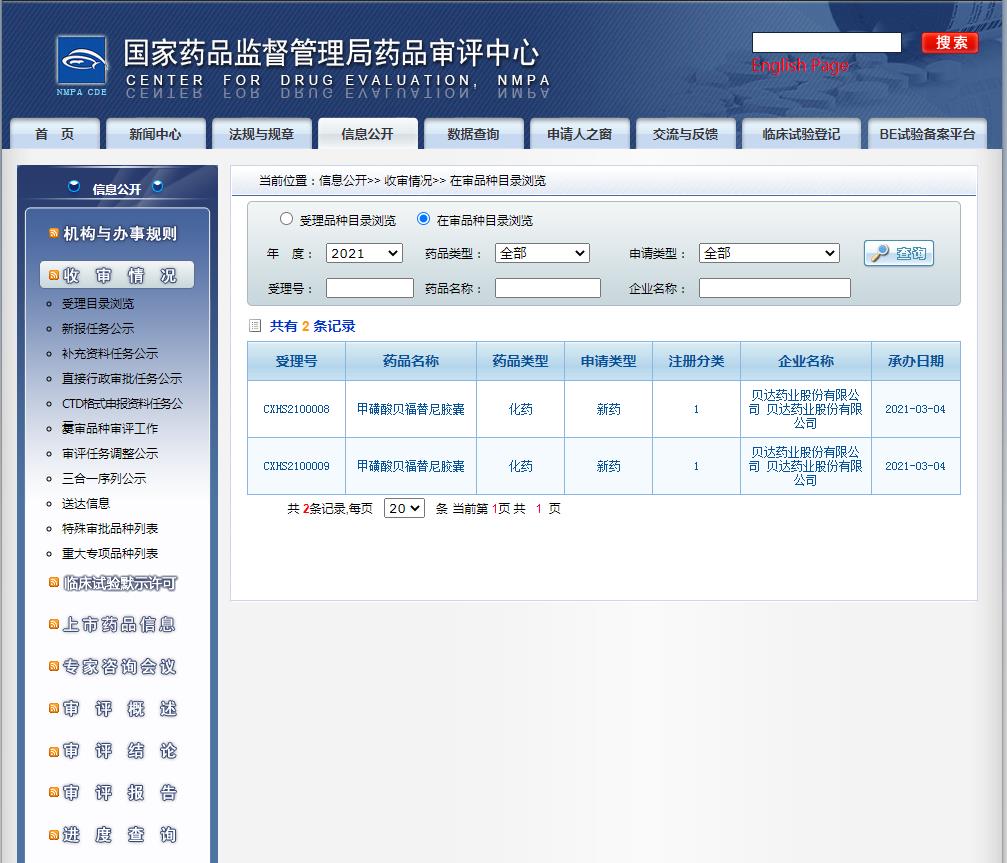Click the 药品名称 input field

point(548,288)
